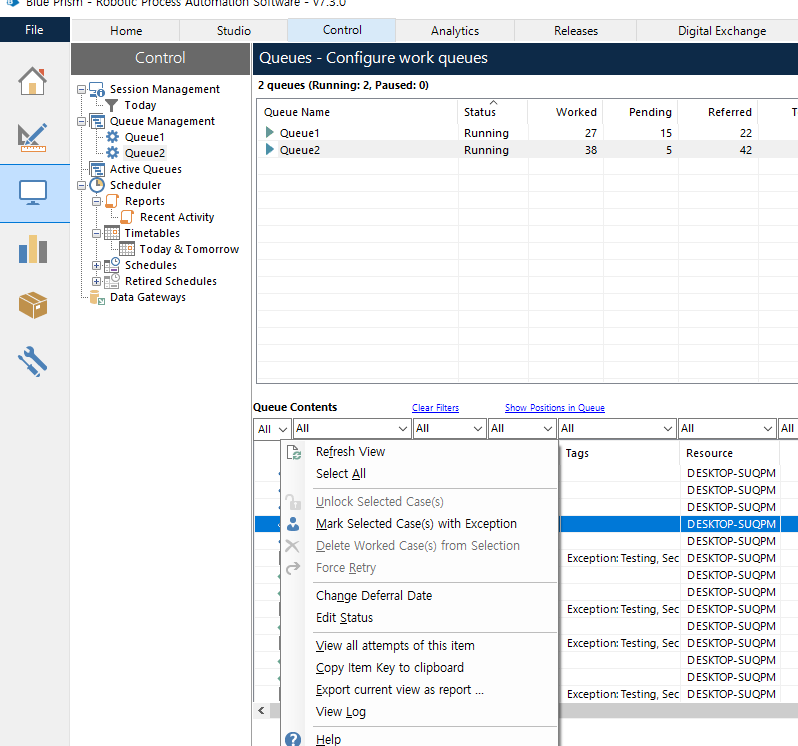Screen dimensions: 798x746
Task: Click the Today filter funnel icon
Action: point(111,105)
